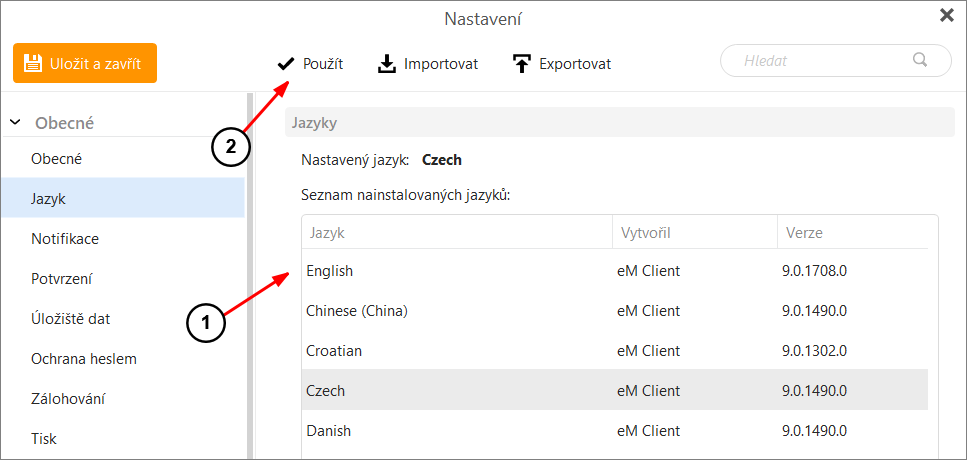Open the Notifikace settings page
967x460 pixels.
pyautogui.click(x=123, y=239)
